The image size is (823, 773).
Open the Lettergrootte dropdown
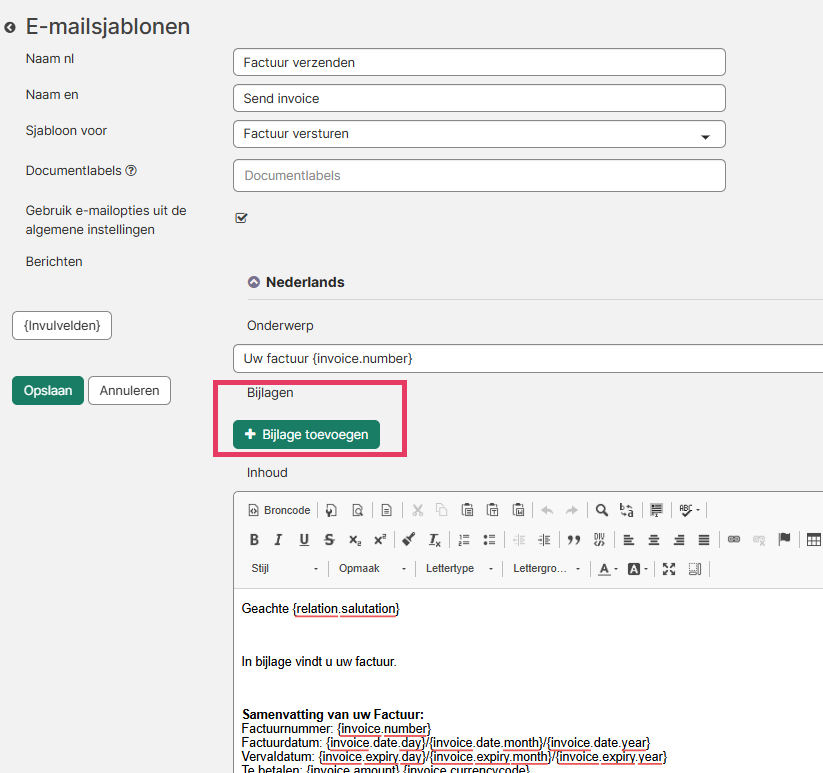[x=546, y=569]
